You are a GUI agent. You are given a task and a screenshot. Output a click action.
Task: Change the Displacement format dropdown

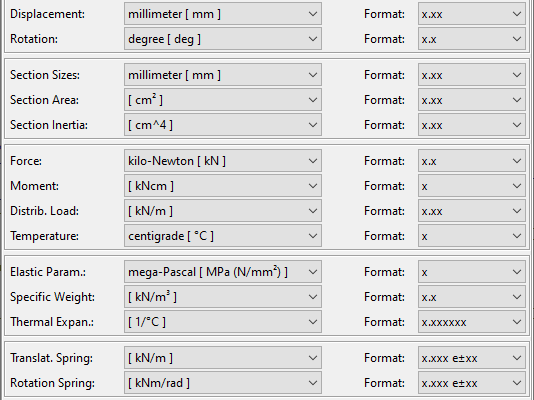(472, 14)
